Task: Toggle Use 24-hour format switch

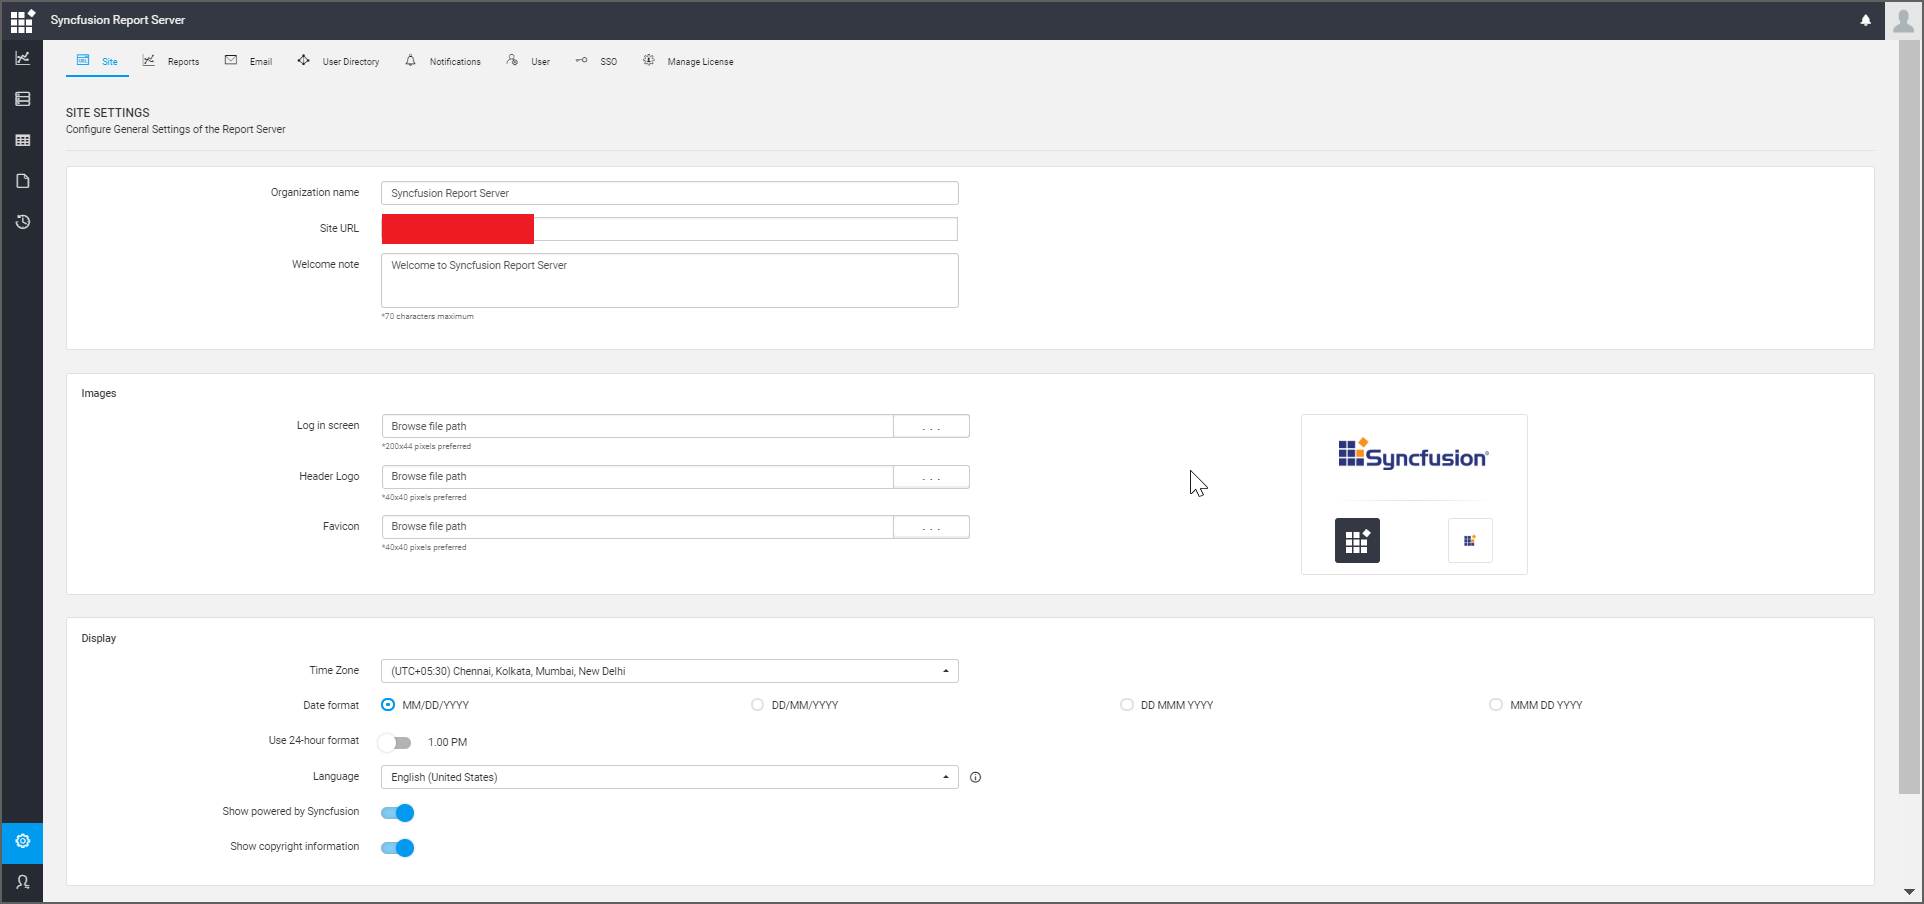Action: 395,742
